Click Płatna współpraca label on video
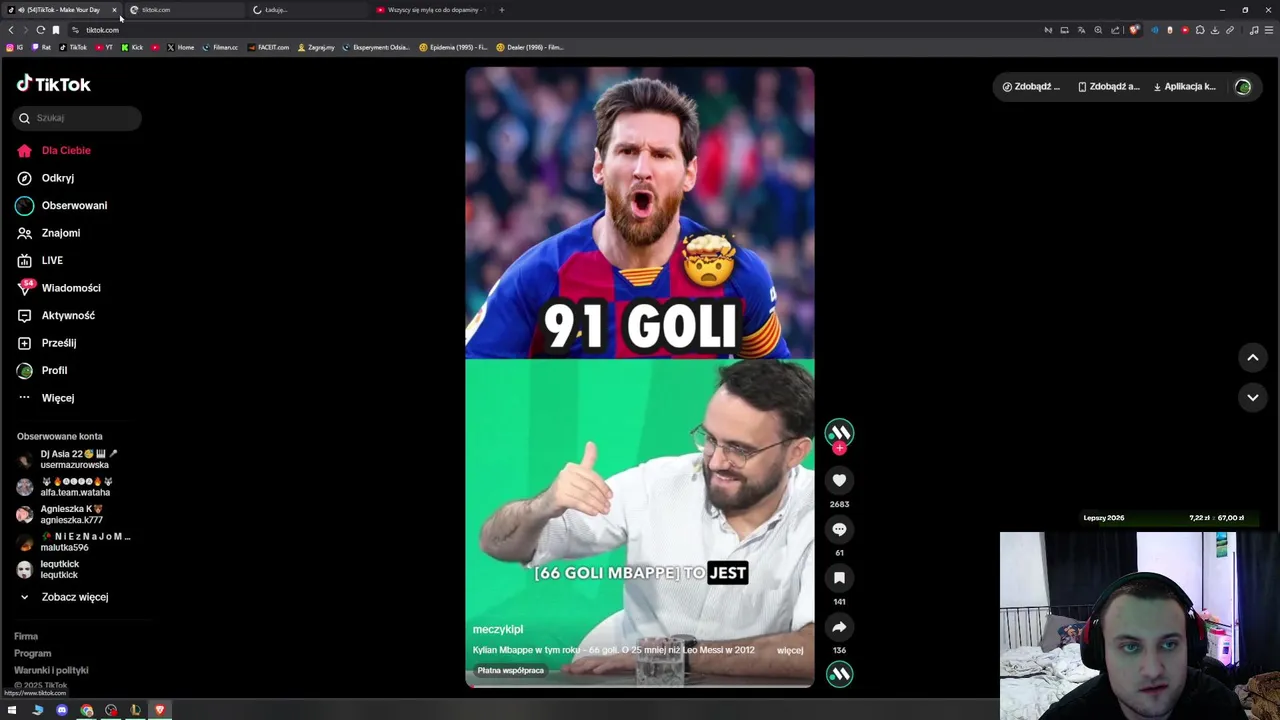 [511, 670]
